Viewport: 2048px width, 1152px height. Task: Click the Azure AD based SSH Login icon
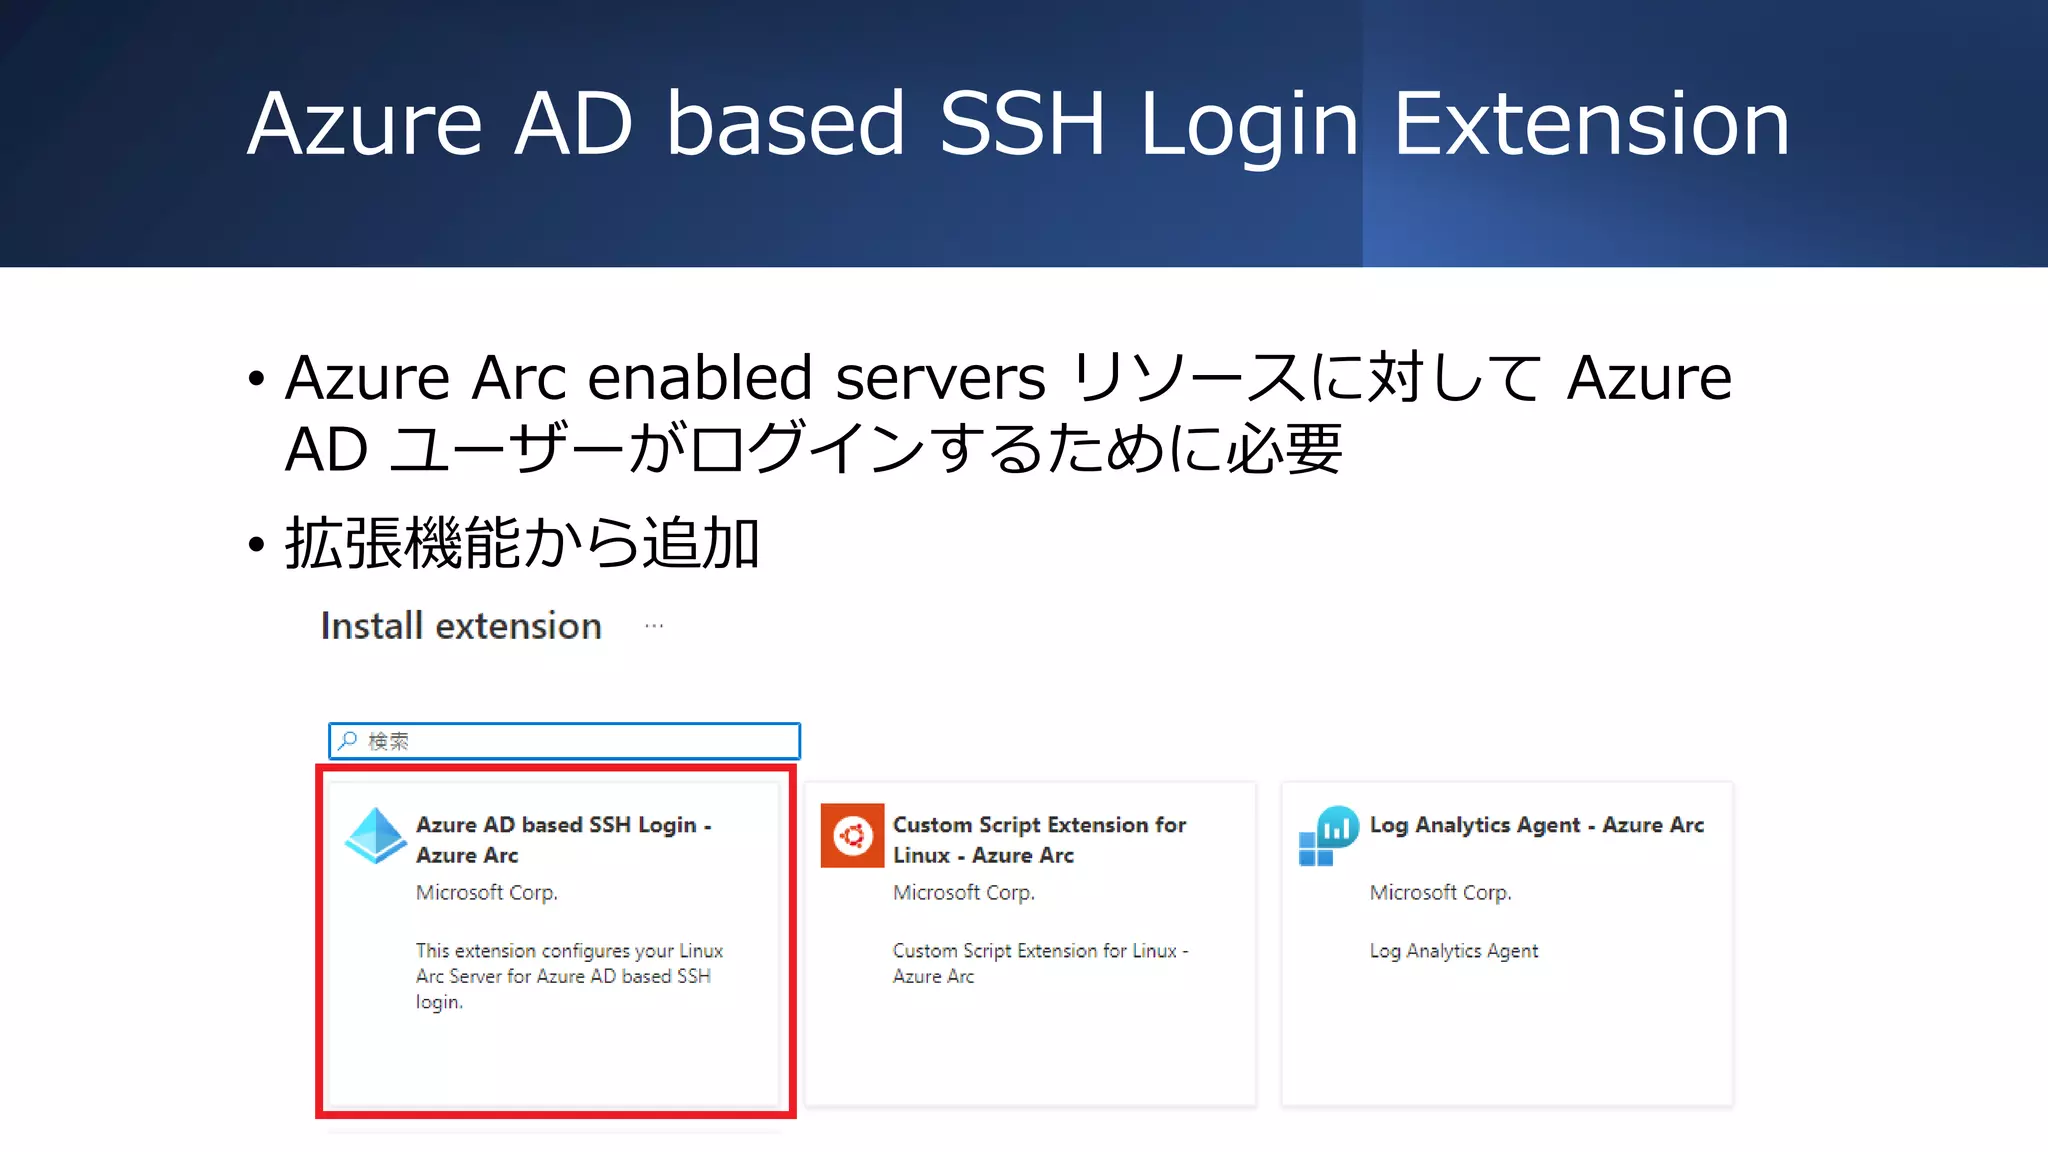tap(376, 835)
